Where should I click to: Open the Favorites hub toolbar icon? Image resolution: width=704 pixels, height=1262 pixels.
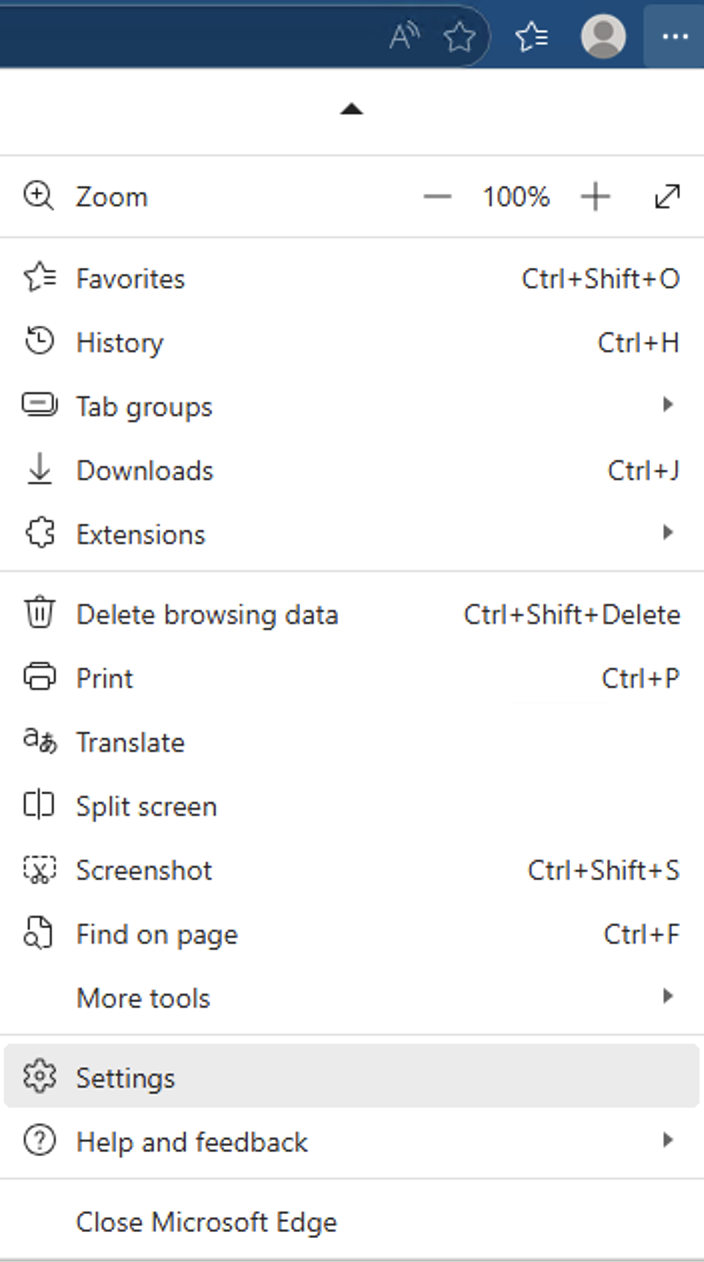coord(531,37)
